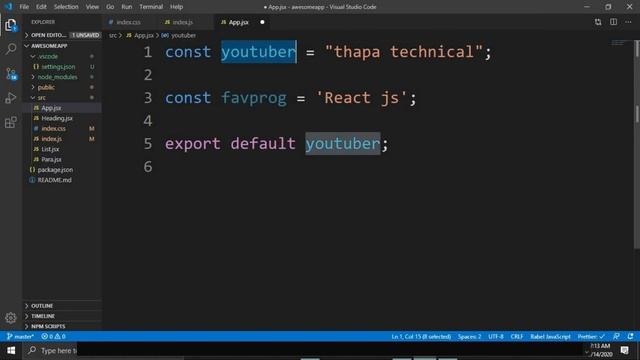
Task: Open the Go menu
Action: (x=110, y=7)
